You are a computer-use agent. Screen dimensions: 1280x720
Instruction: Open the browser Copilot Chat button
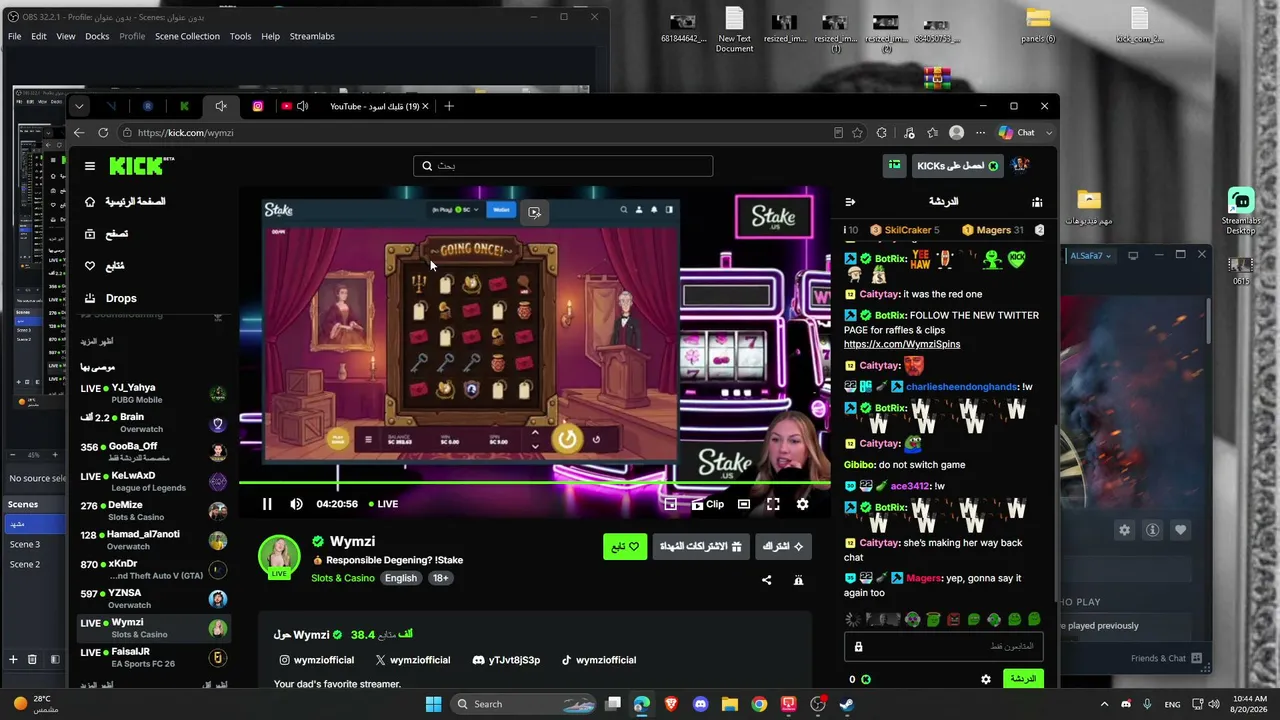(x=1017, y=133)
